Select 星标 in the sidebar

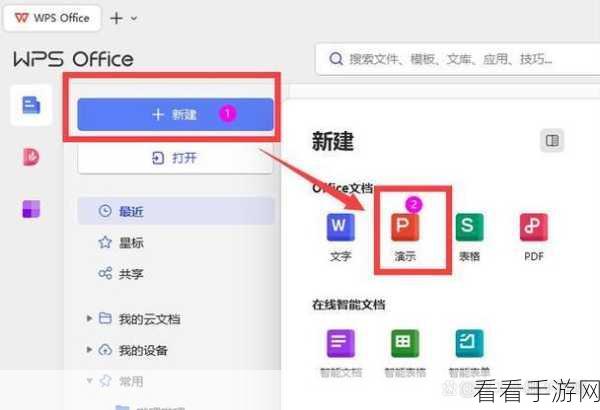[x=176, y=242]
